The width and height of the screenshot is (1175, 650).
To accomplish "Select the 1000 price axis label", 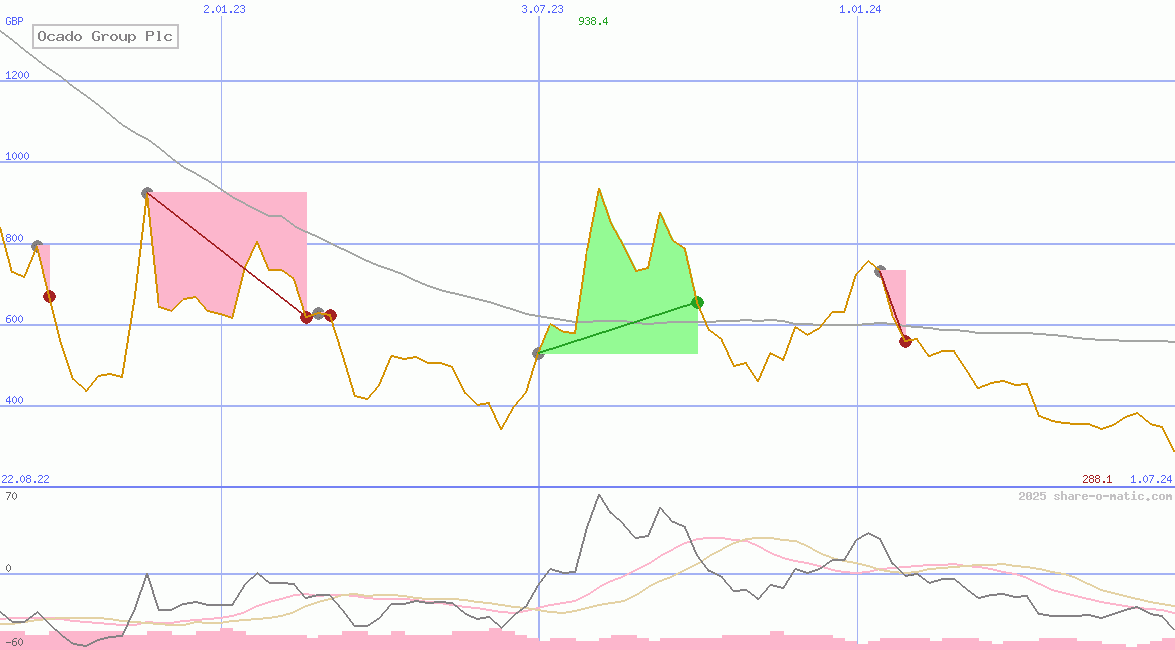I will pos(17,156).
